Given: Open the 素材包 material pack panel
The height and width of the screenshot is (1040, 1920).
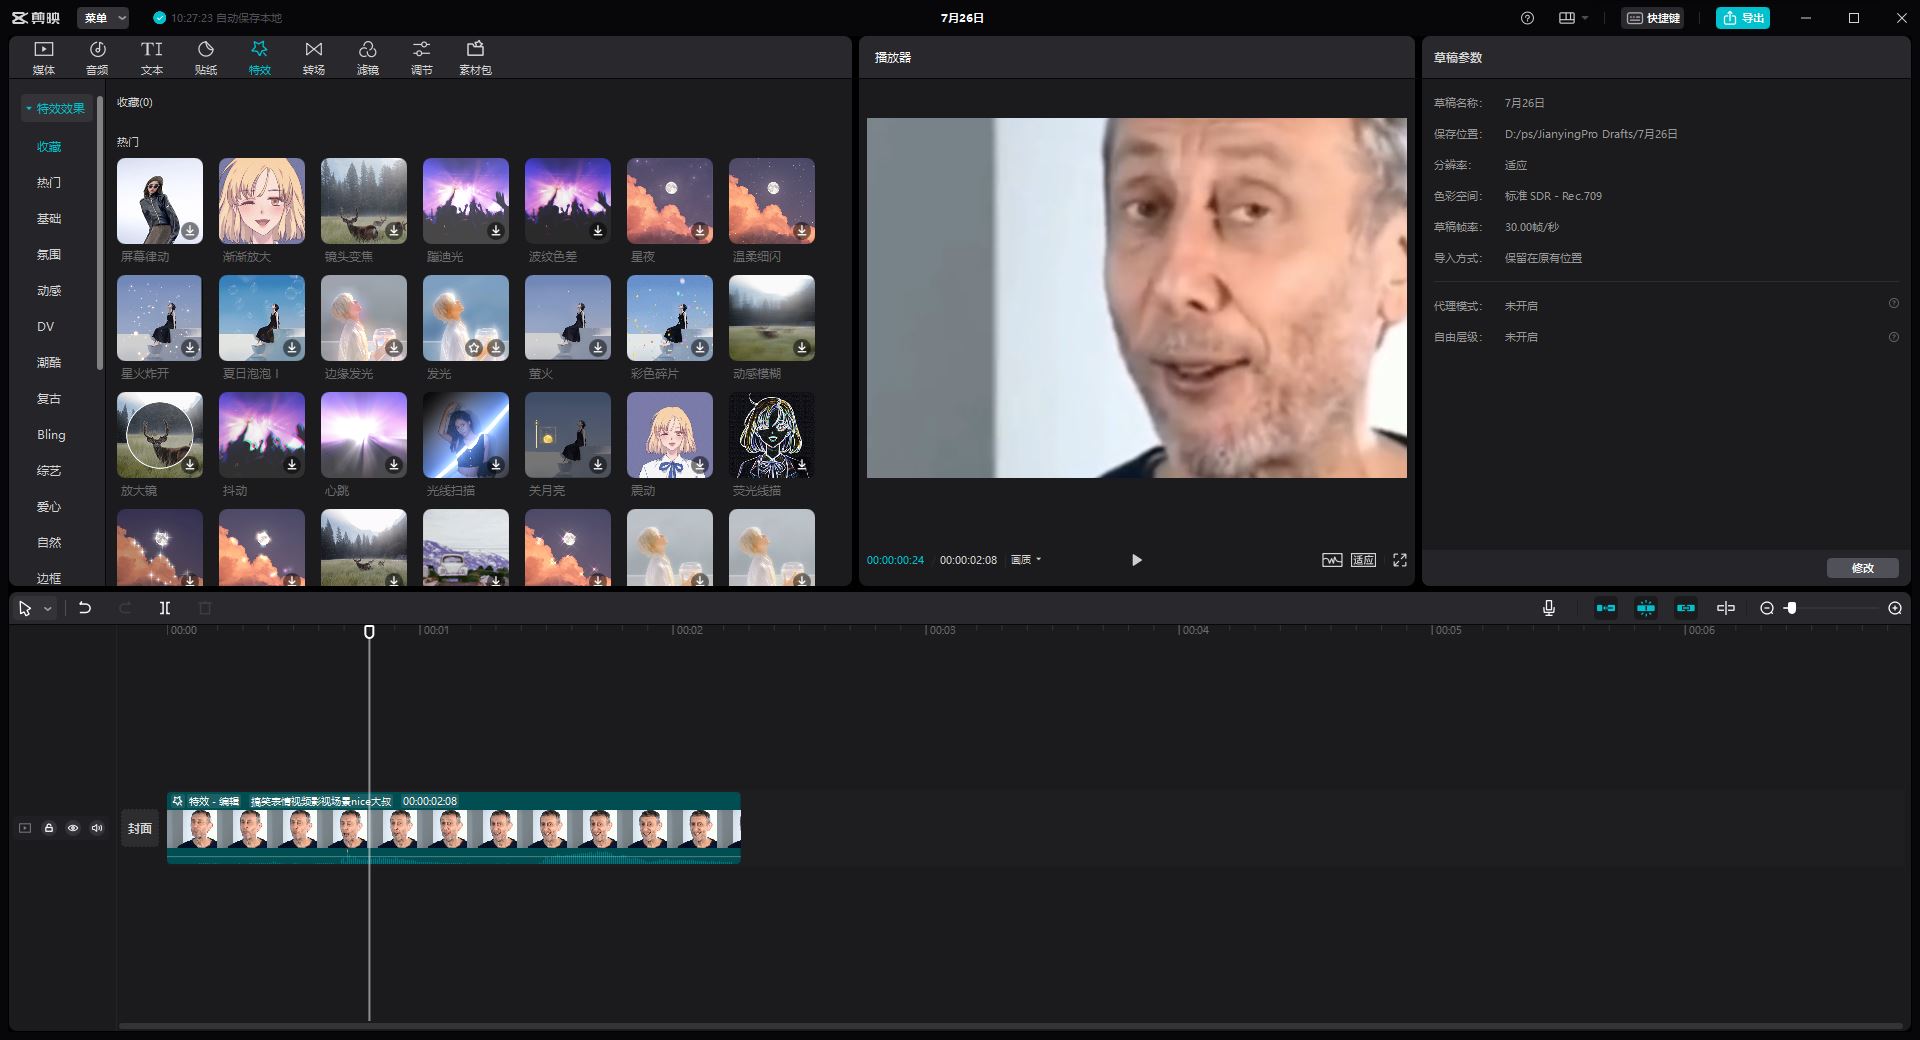Looking at the screenshot, I should click(x=477, y=56).
